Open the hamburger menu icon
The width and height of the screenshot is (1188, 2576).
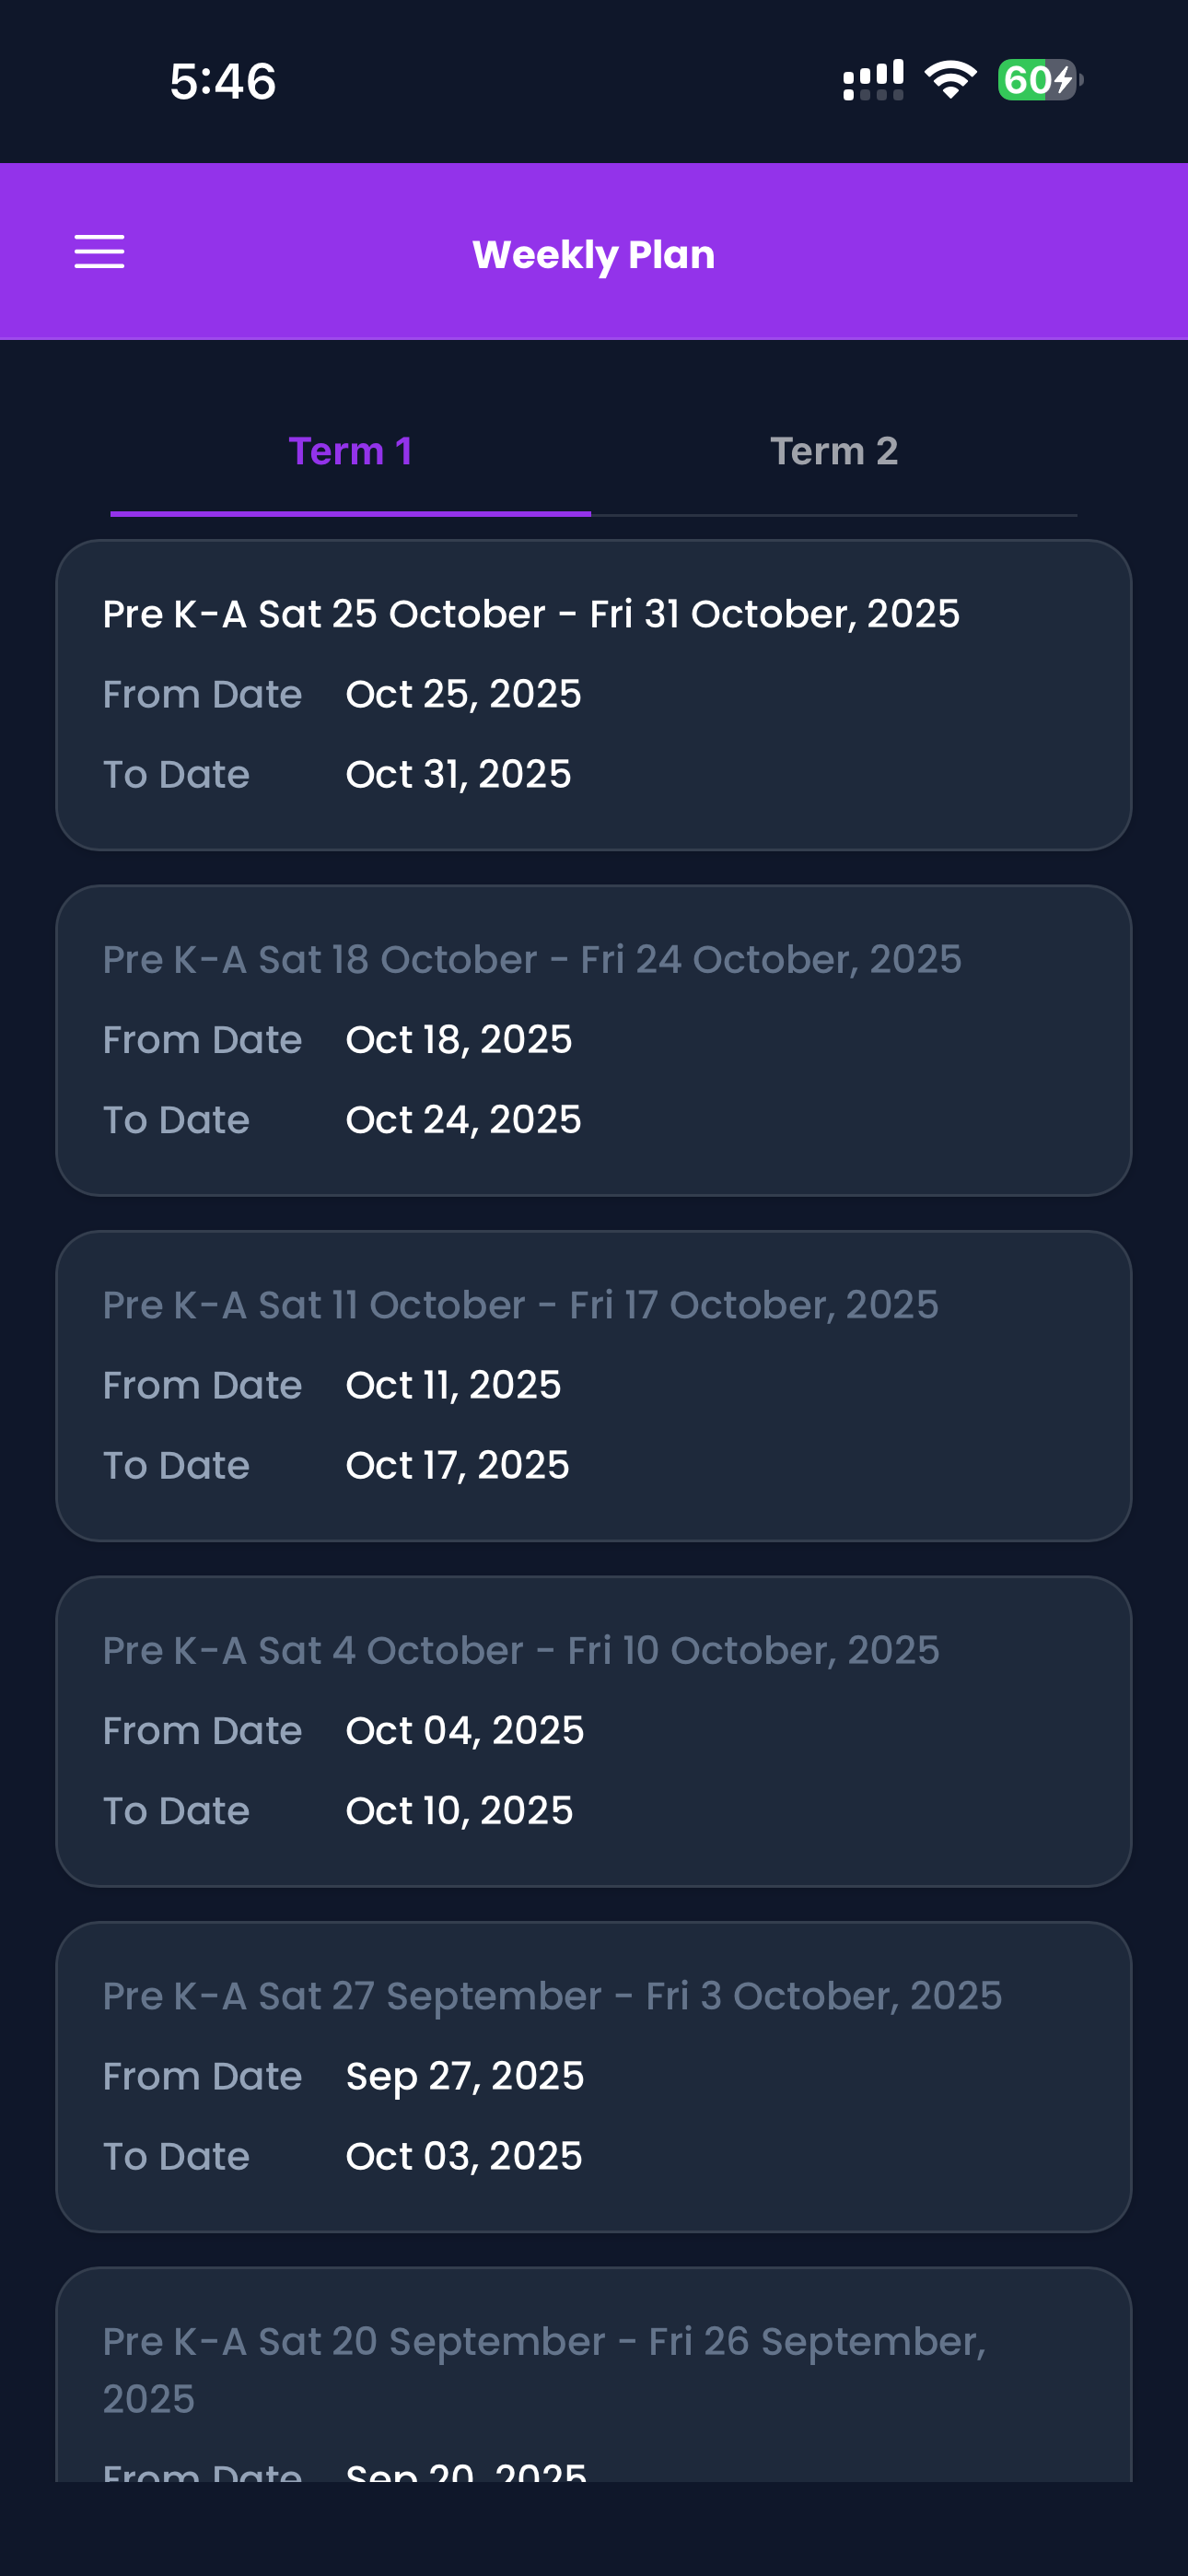point(100,252)
